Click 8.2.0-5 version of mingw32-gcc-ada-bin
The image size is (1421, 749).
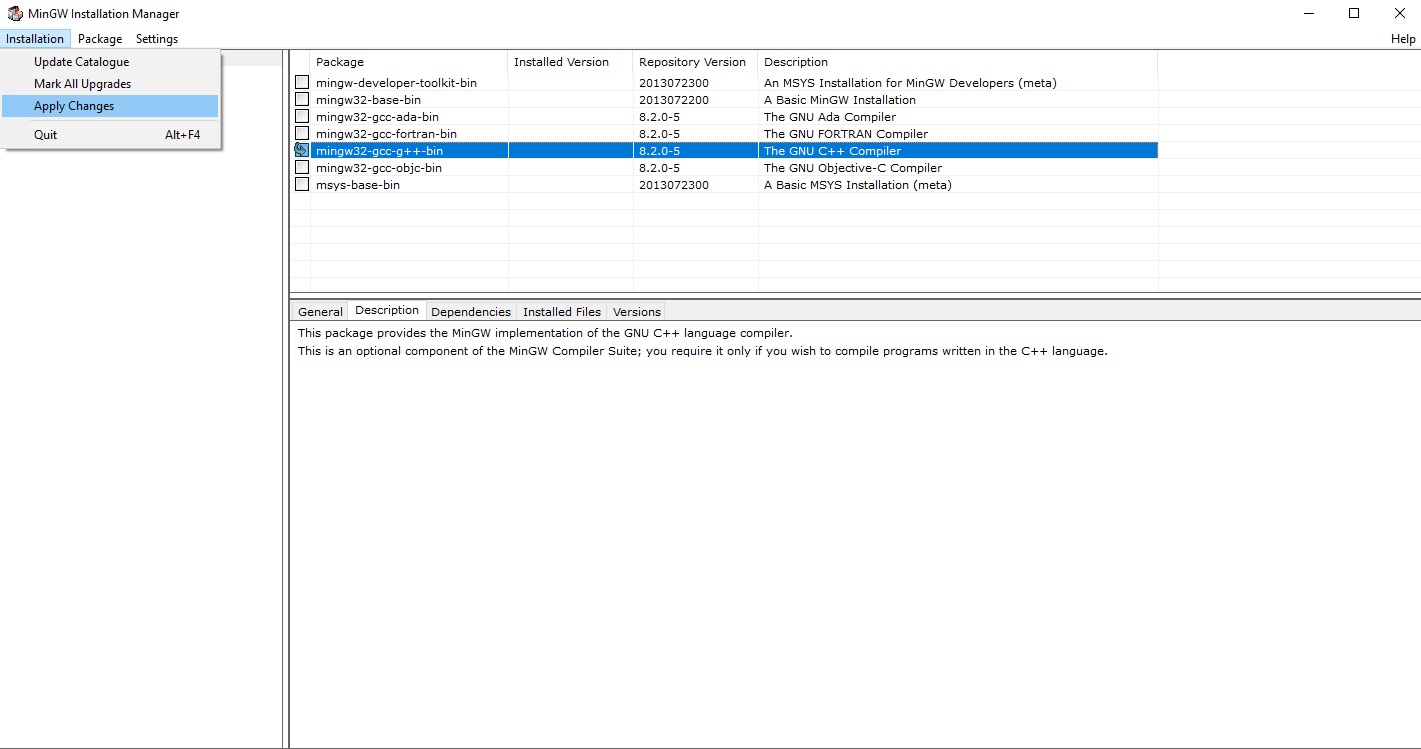coord(660,117)
